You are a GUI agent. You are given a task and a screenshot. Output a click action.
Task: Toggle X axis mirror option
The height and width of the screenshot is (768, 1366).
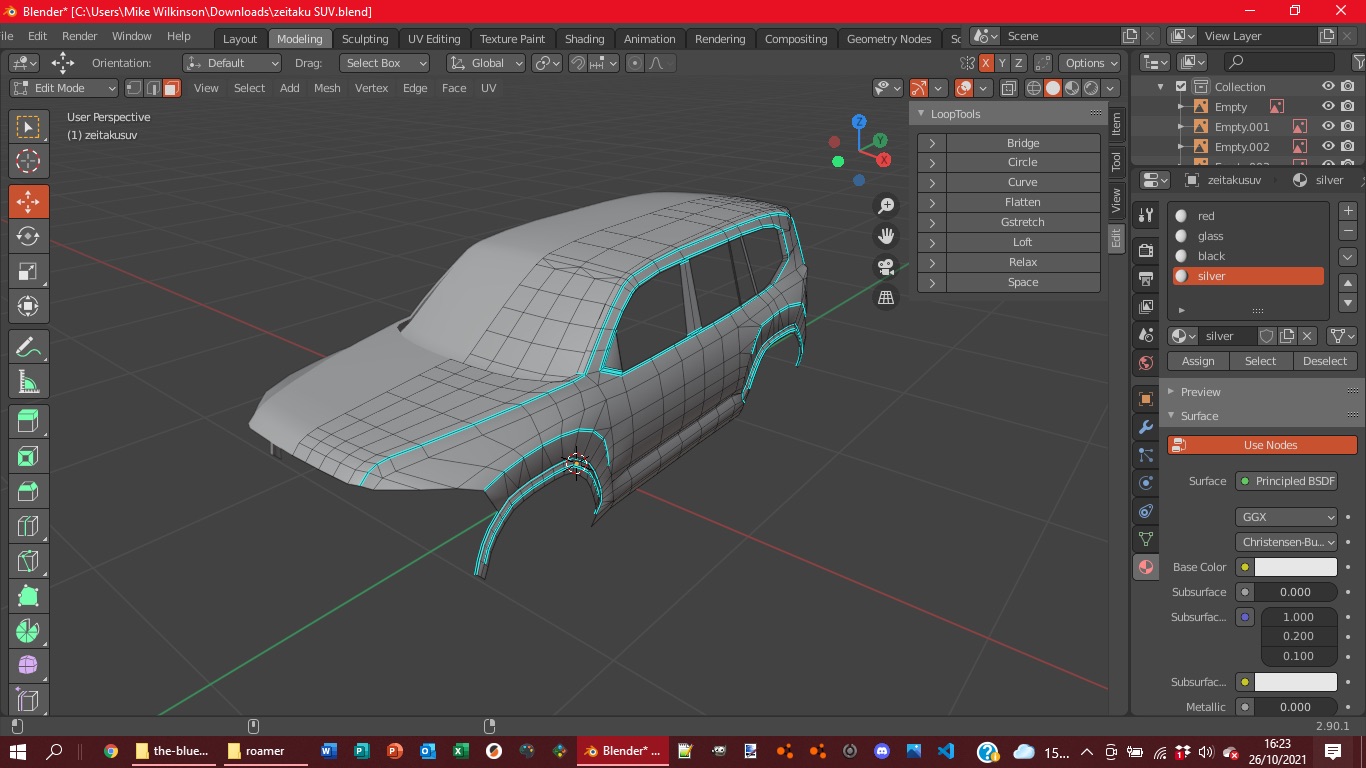pyautogui.click(x=986, y=63)
